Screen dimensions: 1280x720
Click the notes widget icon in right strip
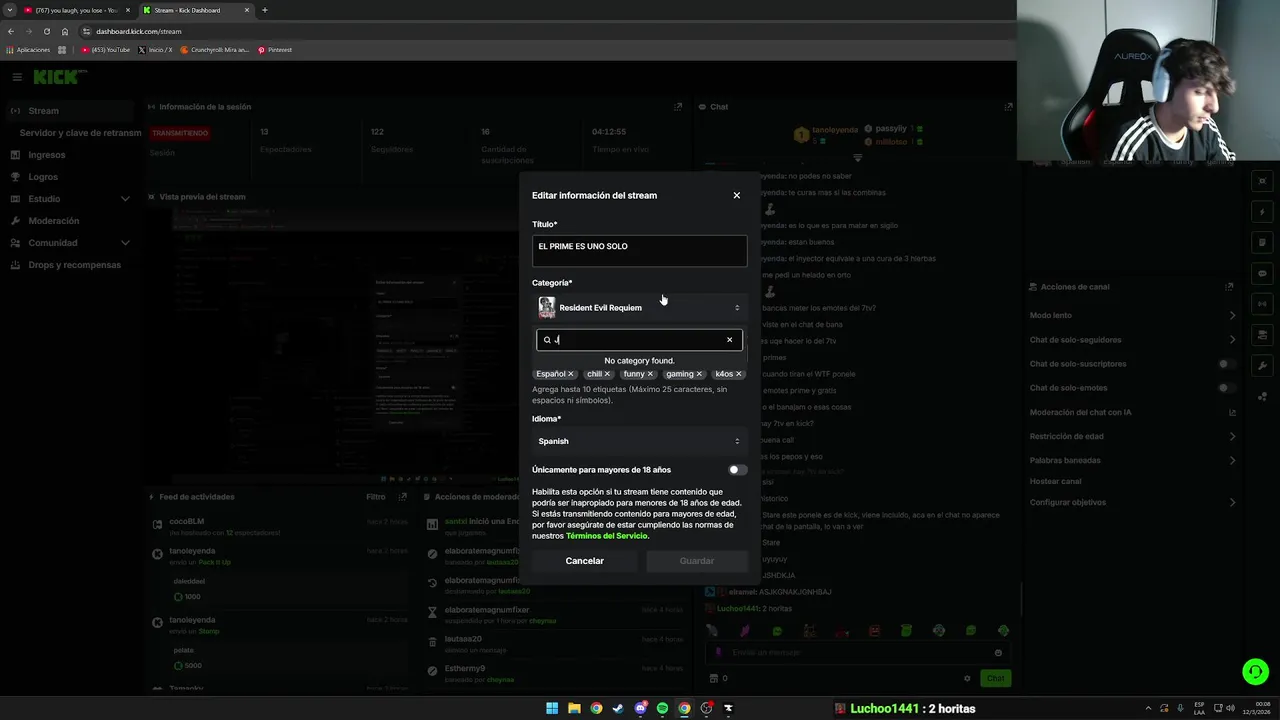coord(1263,242)
